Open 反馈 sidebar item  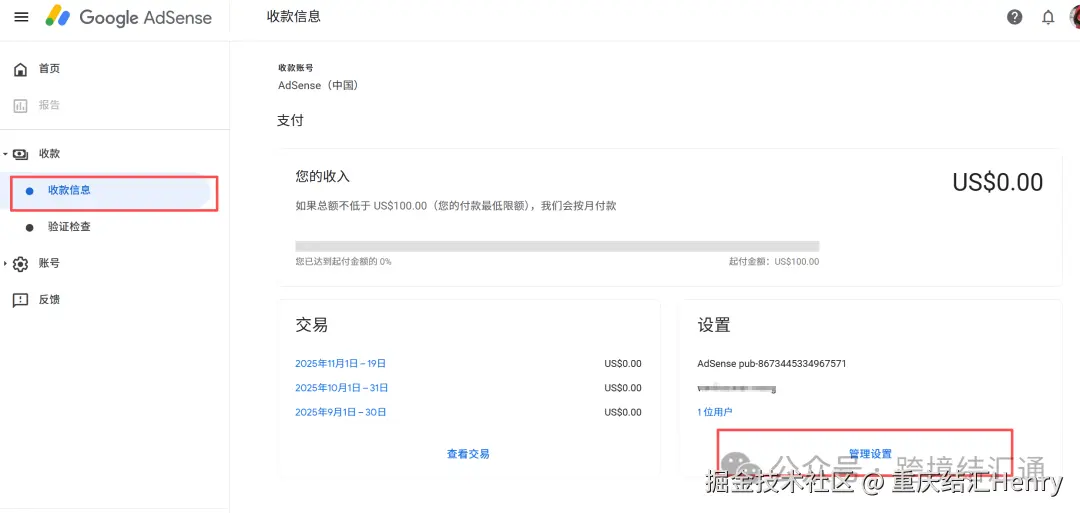[49, 300]
